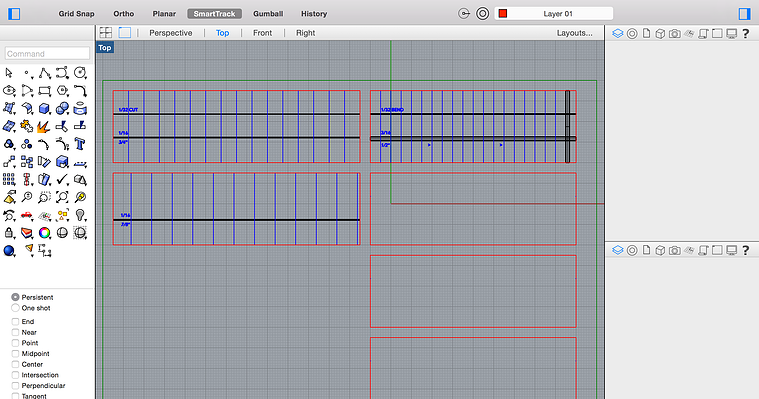Viewport: 759px width, 399px height.
Task: Select the Persistent osnap radio button
Action: coord(15,297)
